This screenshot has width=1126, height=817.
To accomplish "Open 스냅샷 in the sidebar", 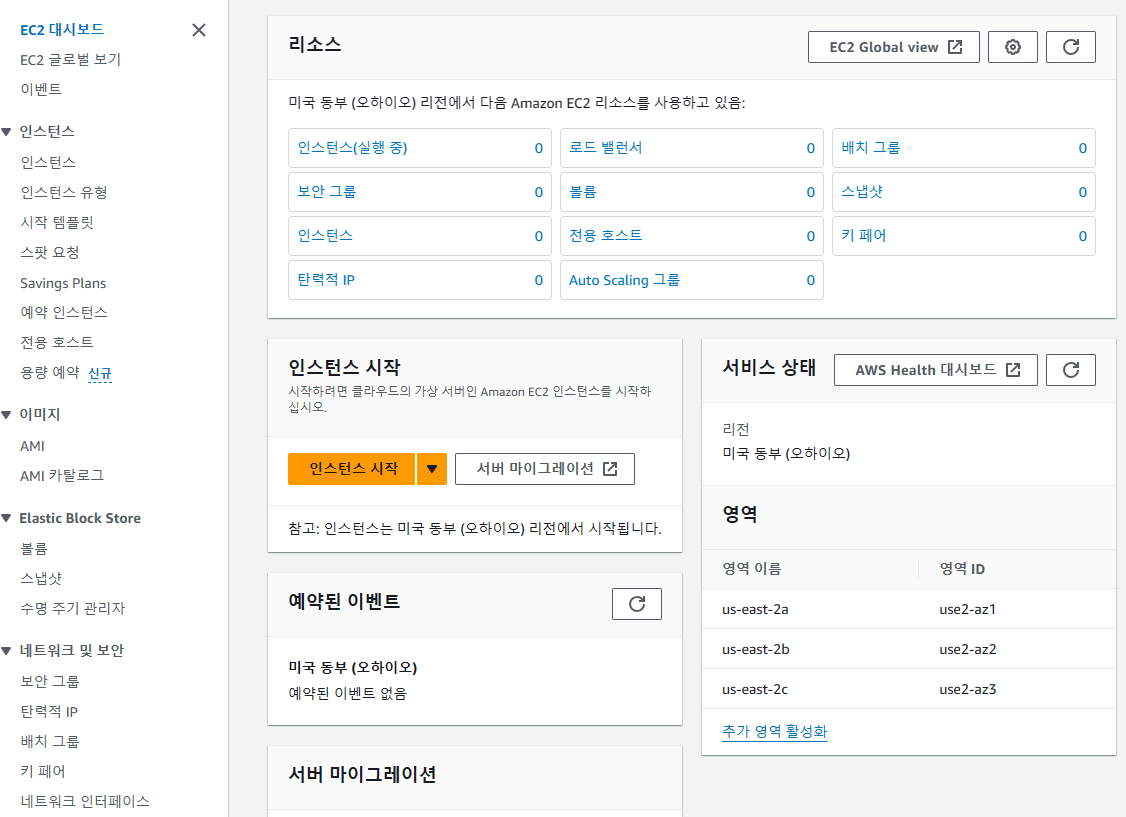I will 41,579.
